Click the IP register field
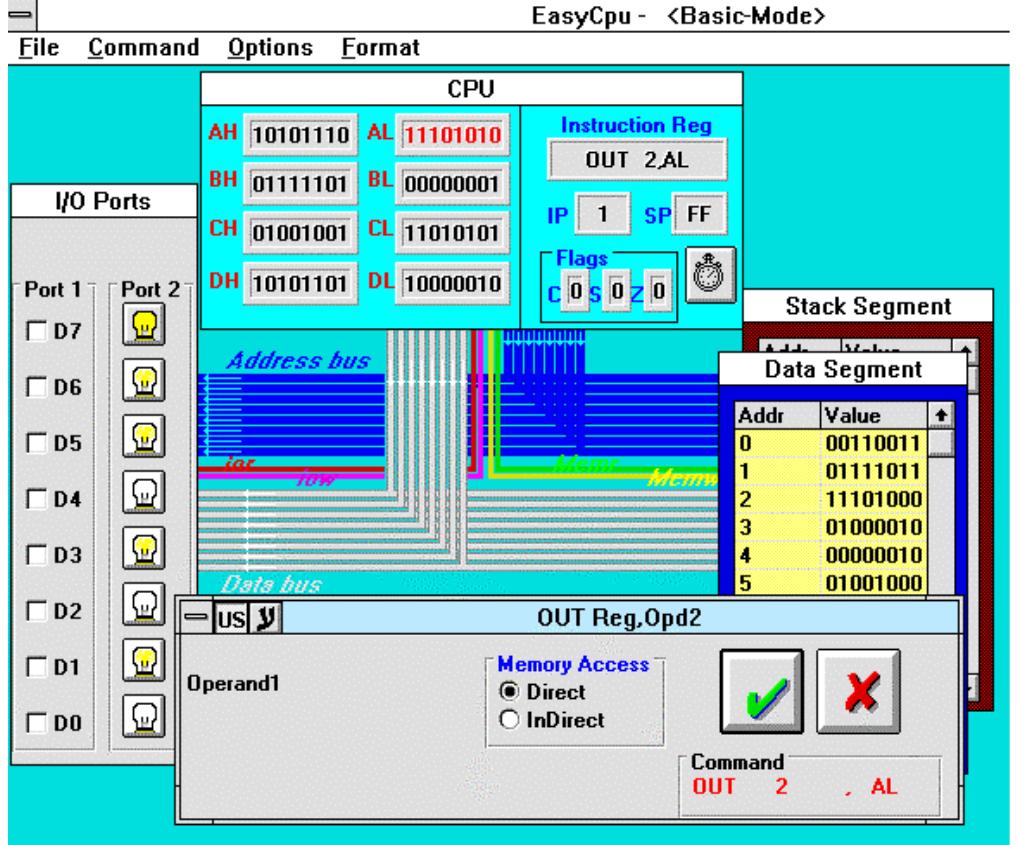The width and height of the screenshot is (1016, 845). 603,214
